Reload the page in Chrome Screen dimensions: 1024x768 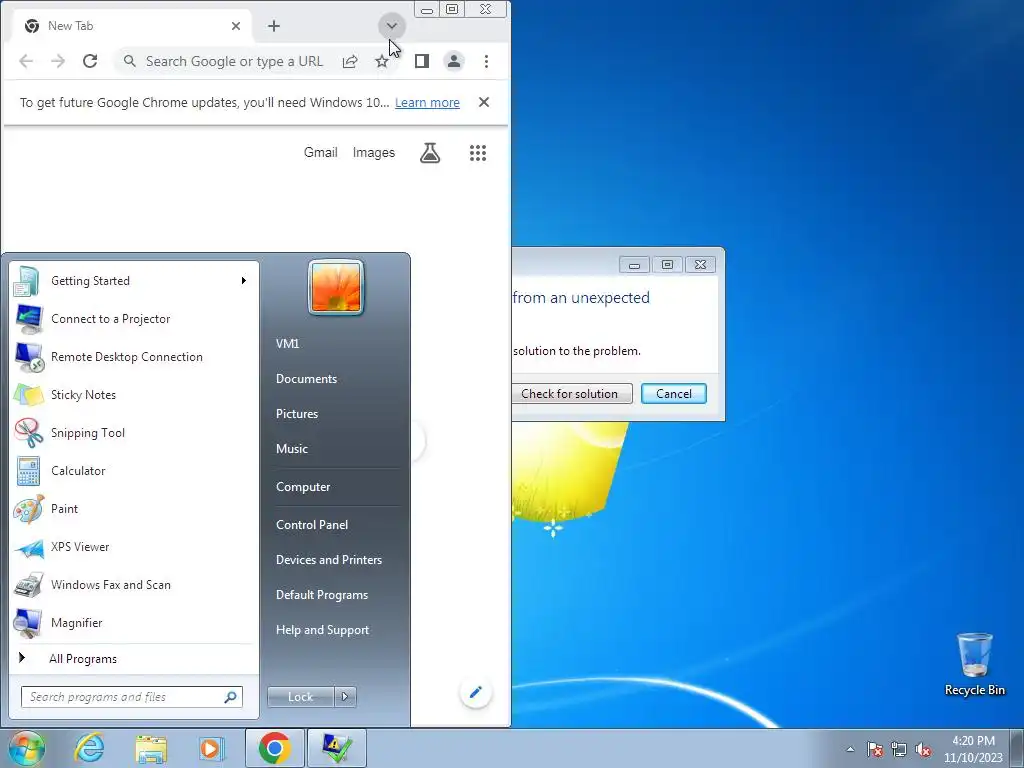(90, 61)
